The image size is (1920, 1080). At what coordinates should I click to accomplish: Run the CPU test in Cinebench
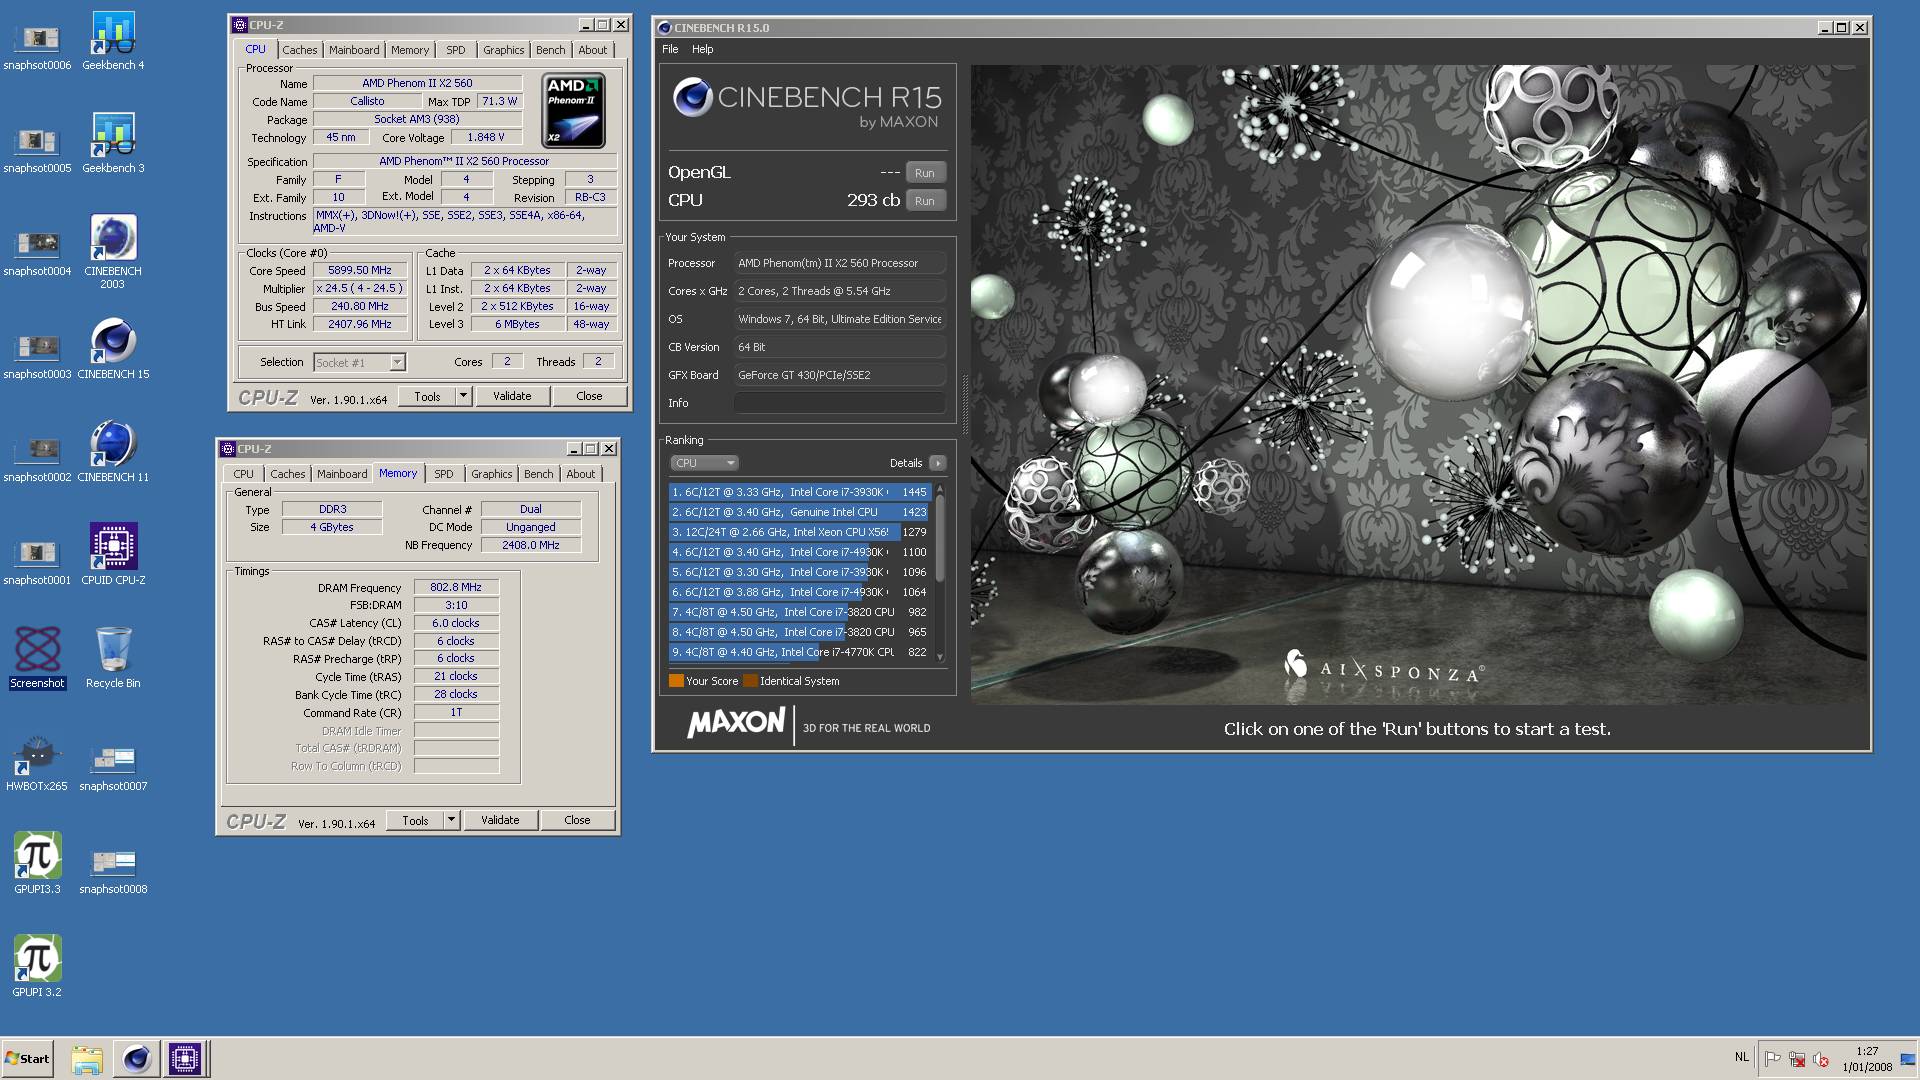(925, 201)
